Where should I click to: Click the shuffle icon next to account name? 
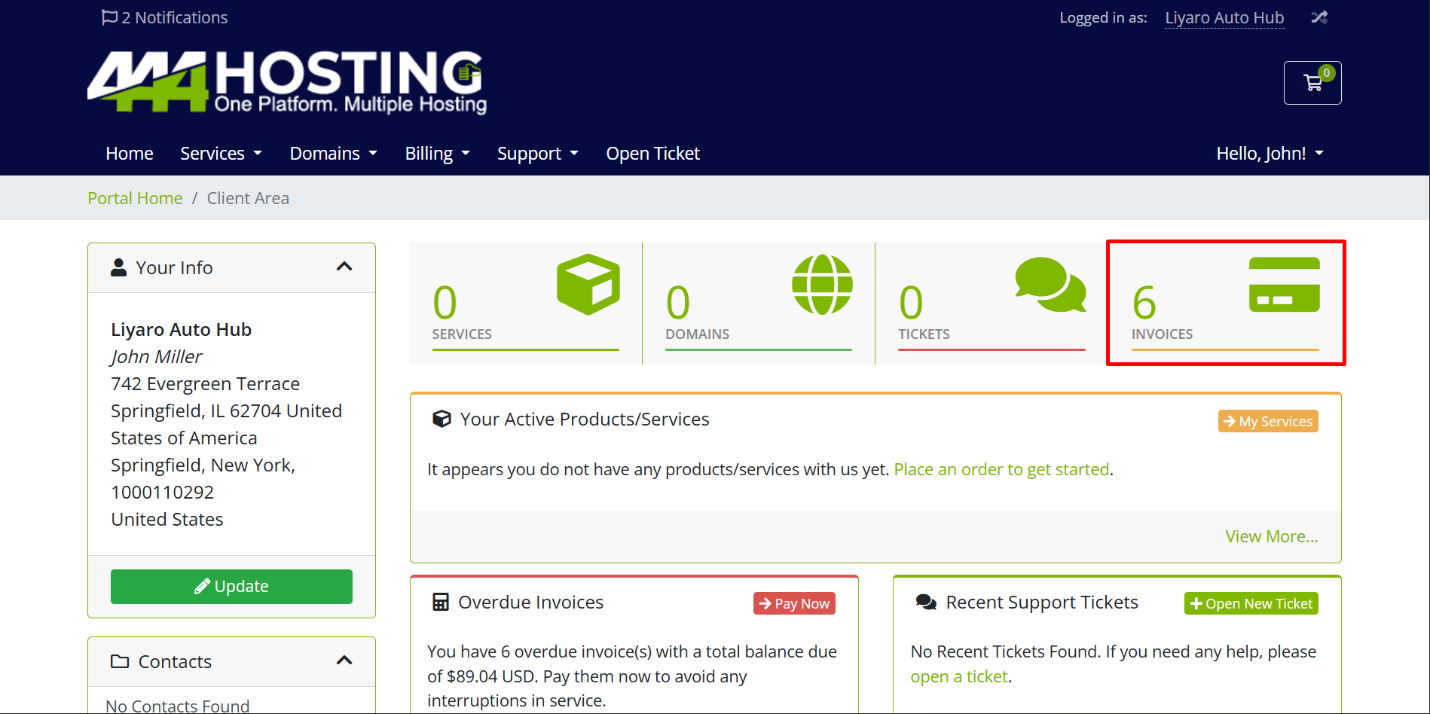point(1319,17)
